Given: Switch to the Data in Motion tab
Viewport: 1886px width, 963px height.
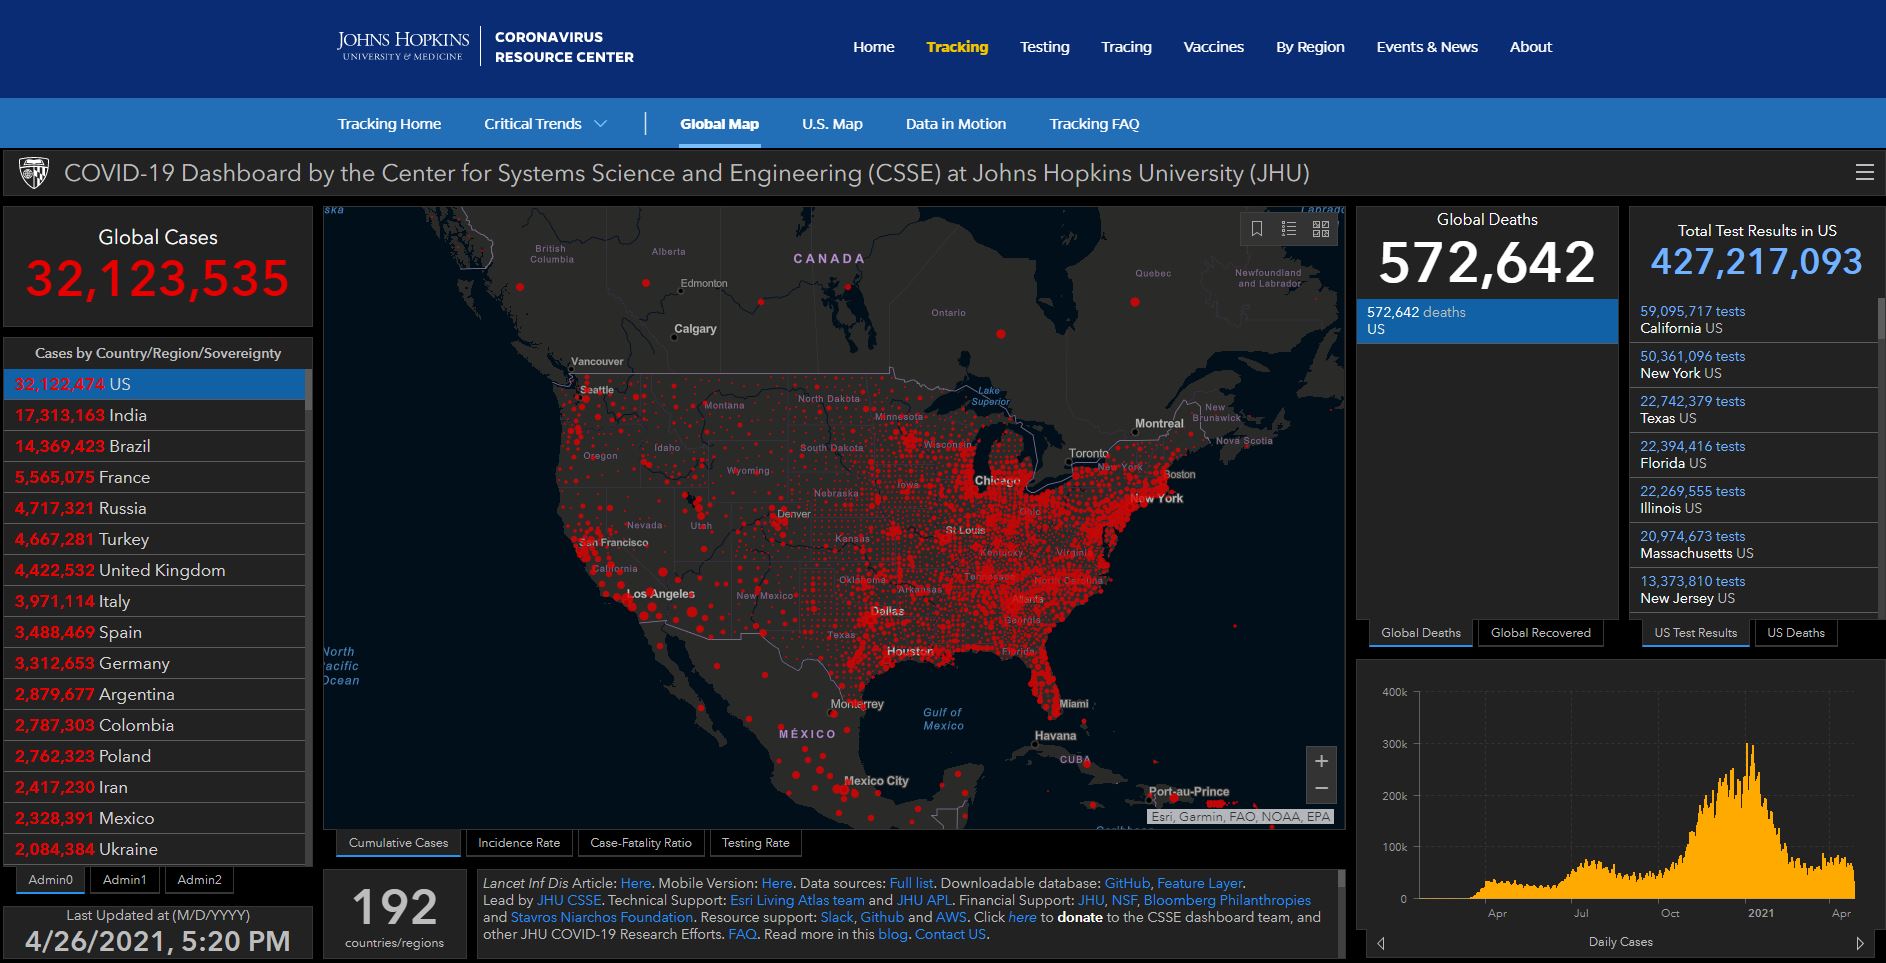Looking at the screenshot, I should pyautogui.click(x=956, y=124).
